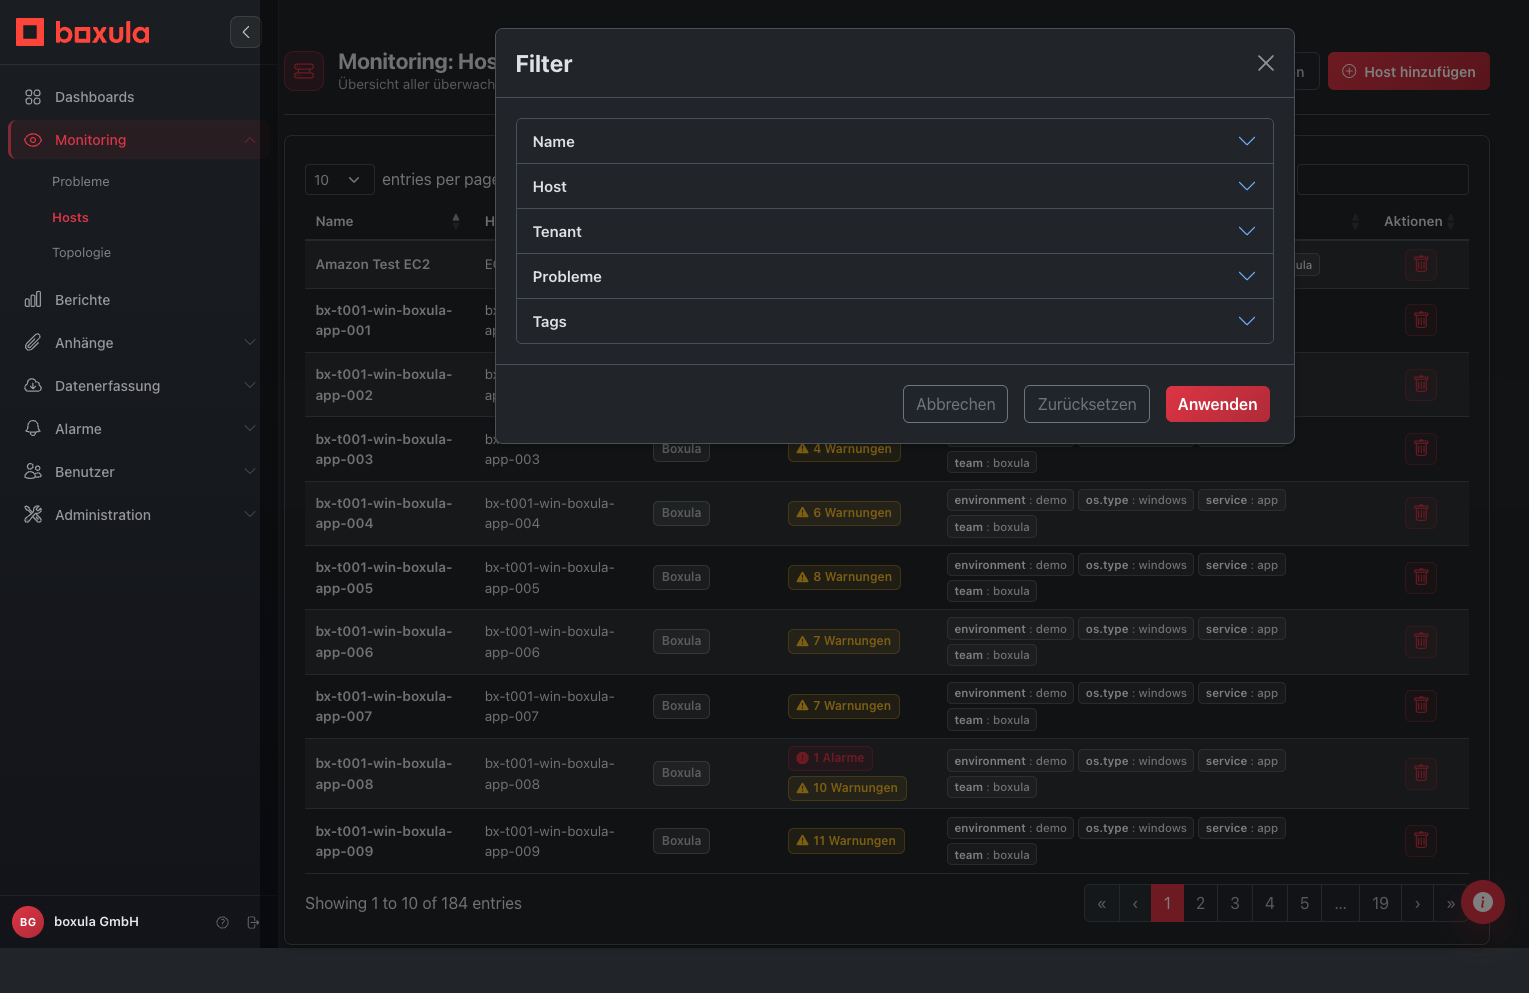Expand the Anhänge sidebar submenu
The height and width of the screenshot is (993, 1529).
tap(250, 343)
